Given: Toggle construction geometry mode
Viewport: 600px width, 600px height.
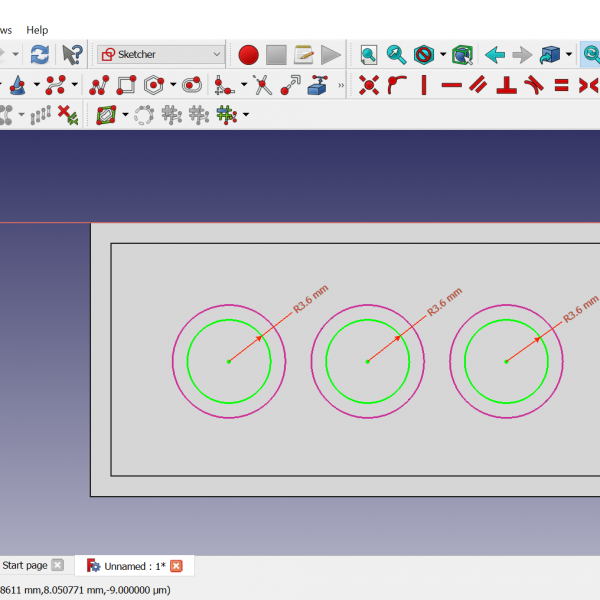Looking at the screenshot, I should (106, 116).
